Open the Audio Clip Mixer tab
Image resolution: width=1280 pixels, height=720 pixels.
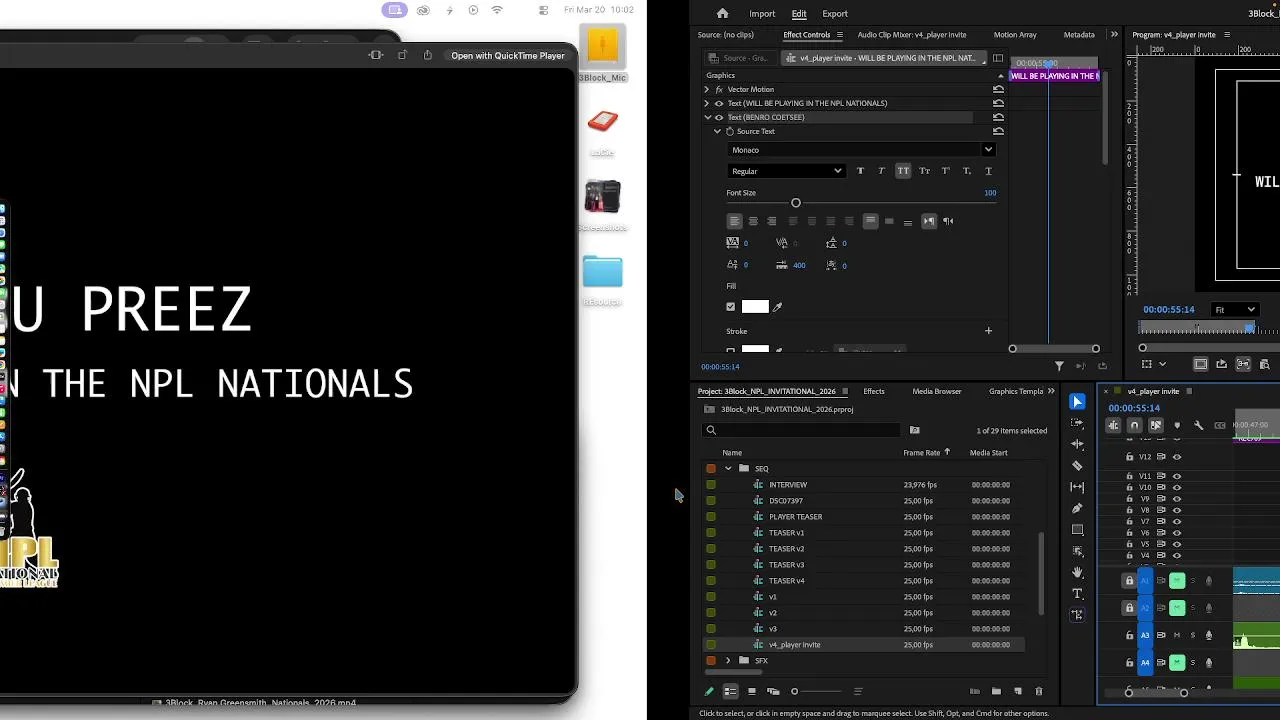point(912,35)
